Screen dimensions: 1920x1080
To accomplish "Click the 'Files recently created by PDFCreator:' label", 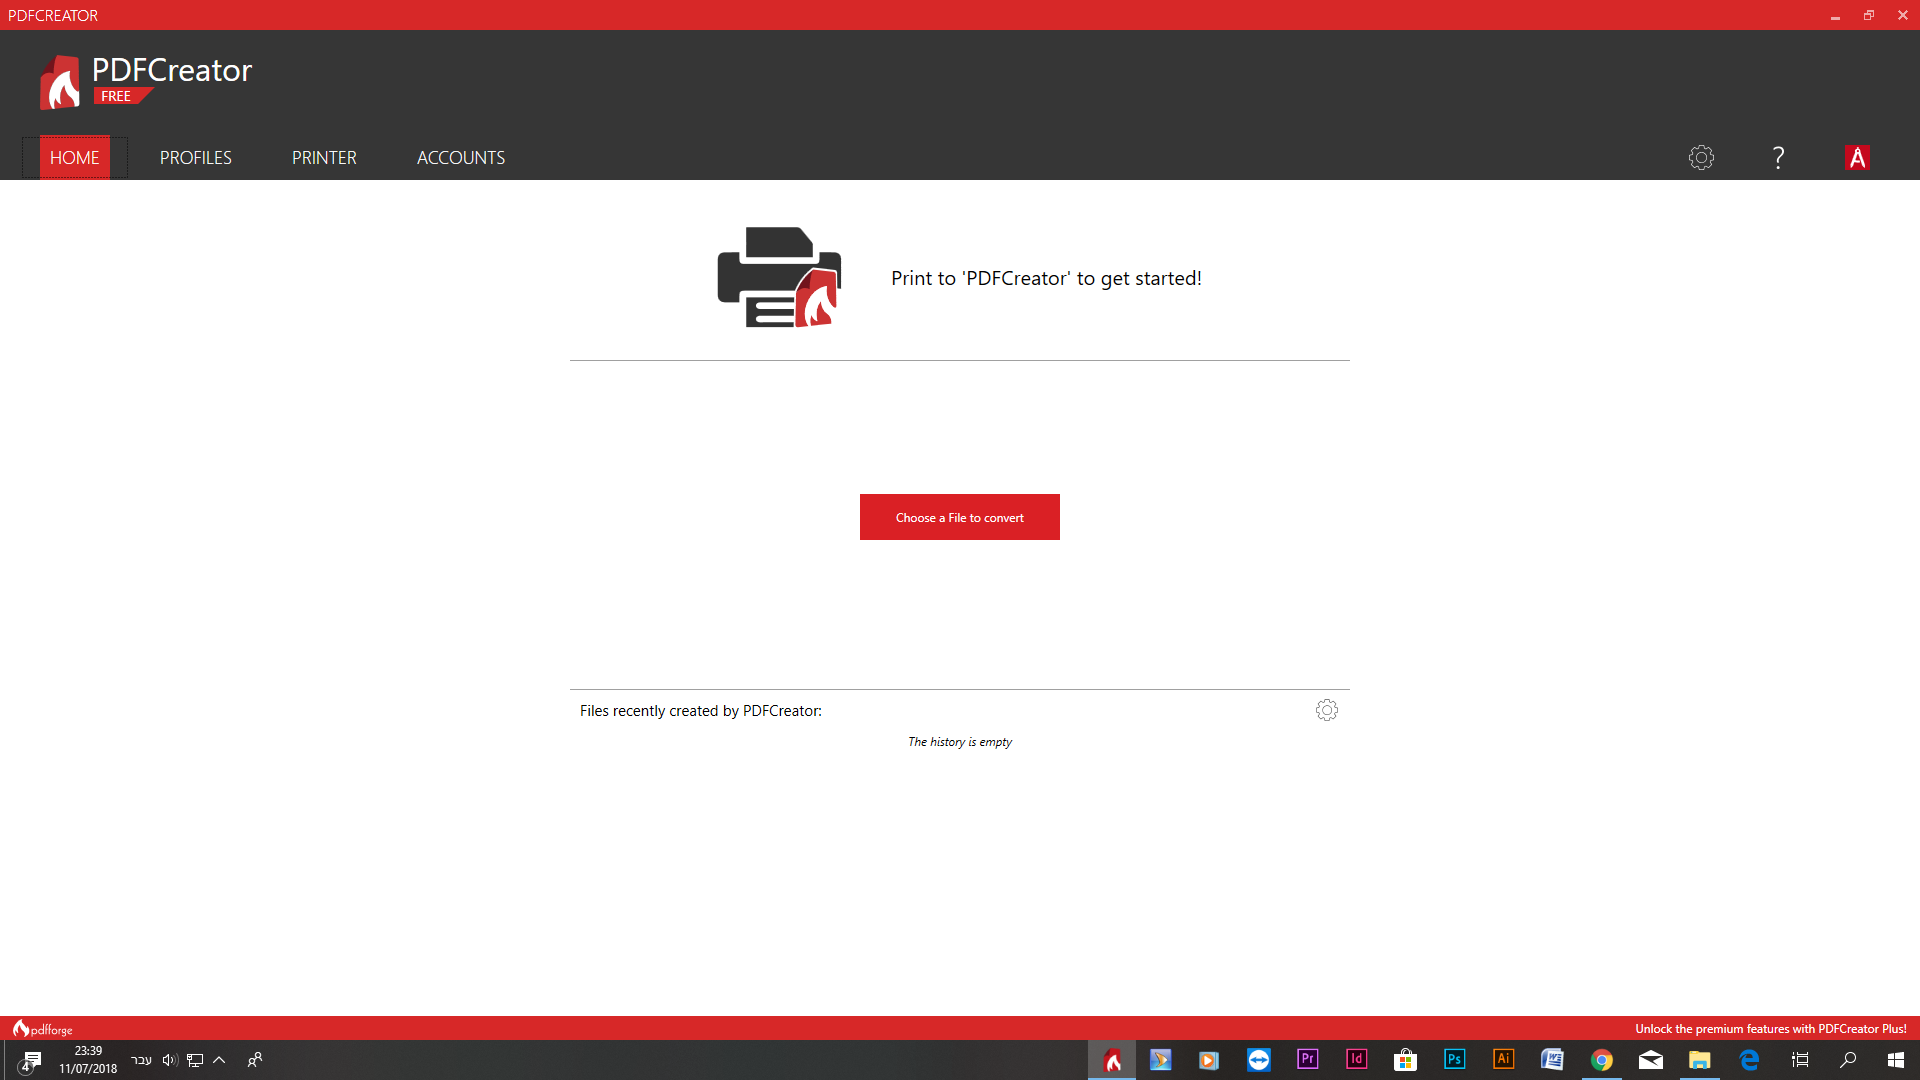I will 701,711.
